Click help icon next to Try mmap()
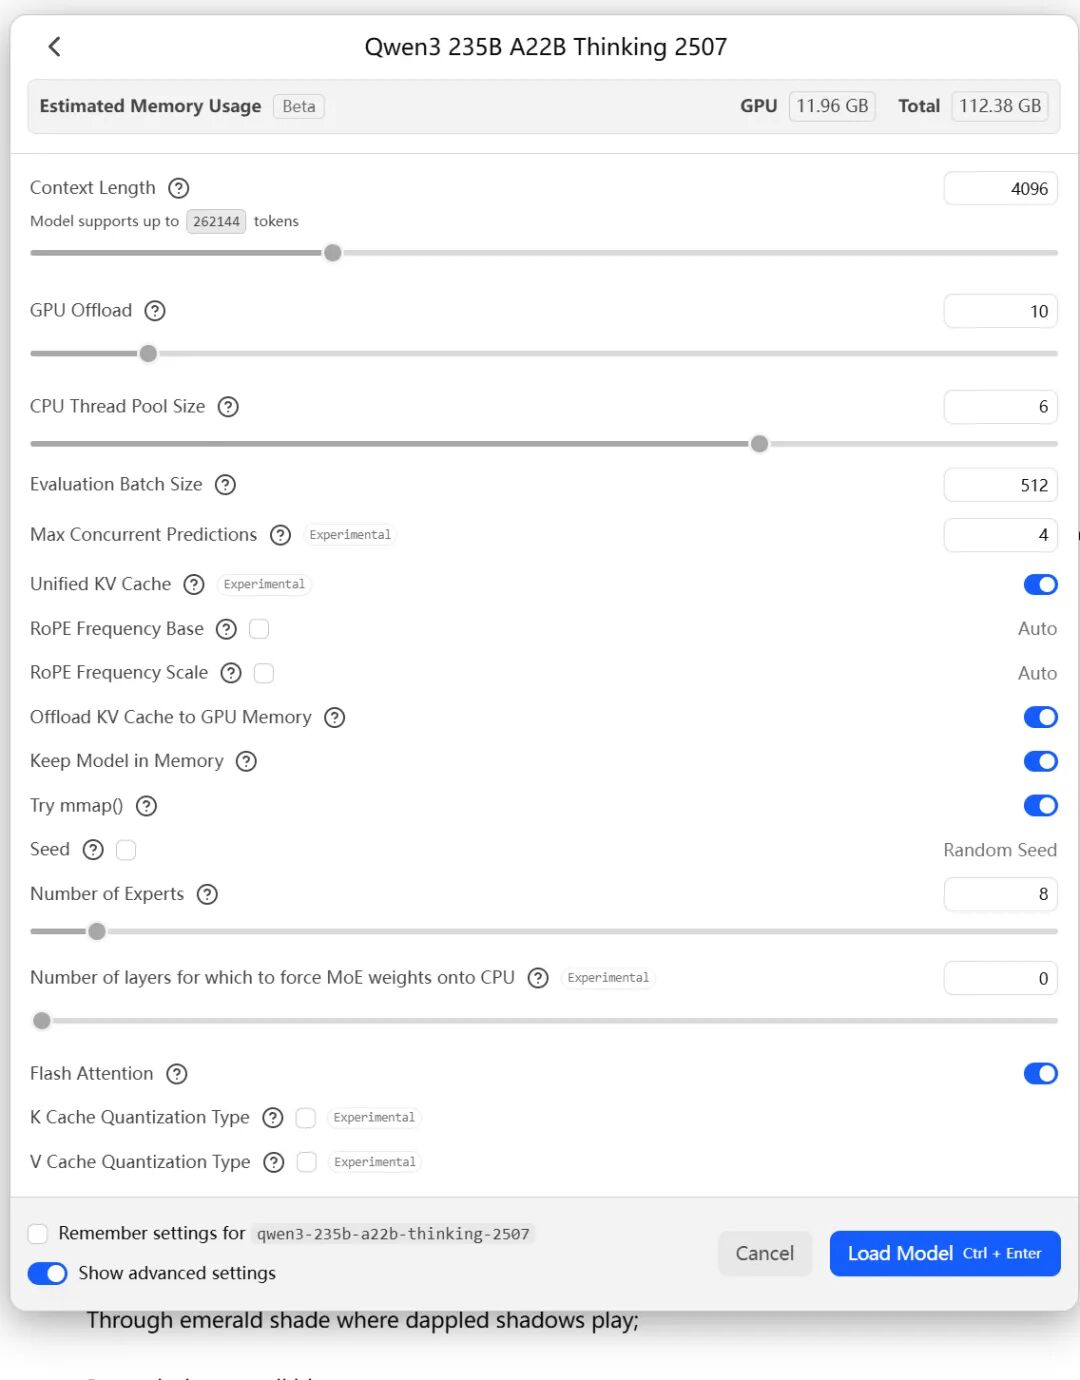The height and width of the screenshot is (1380, 1080). pos(146,806)
